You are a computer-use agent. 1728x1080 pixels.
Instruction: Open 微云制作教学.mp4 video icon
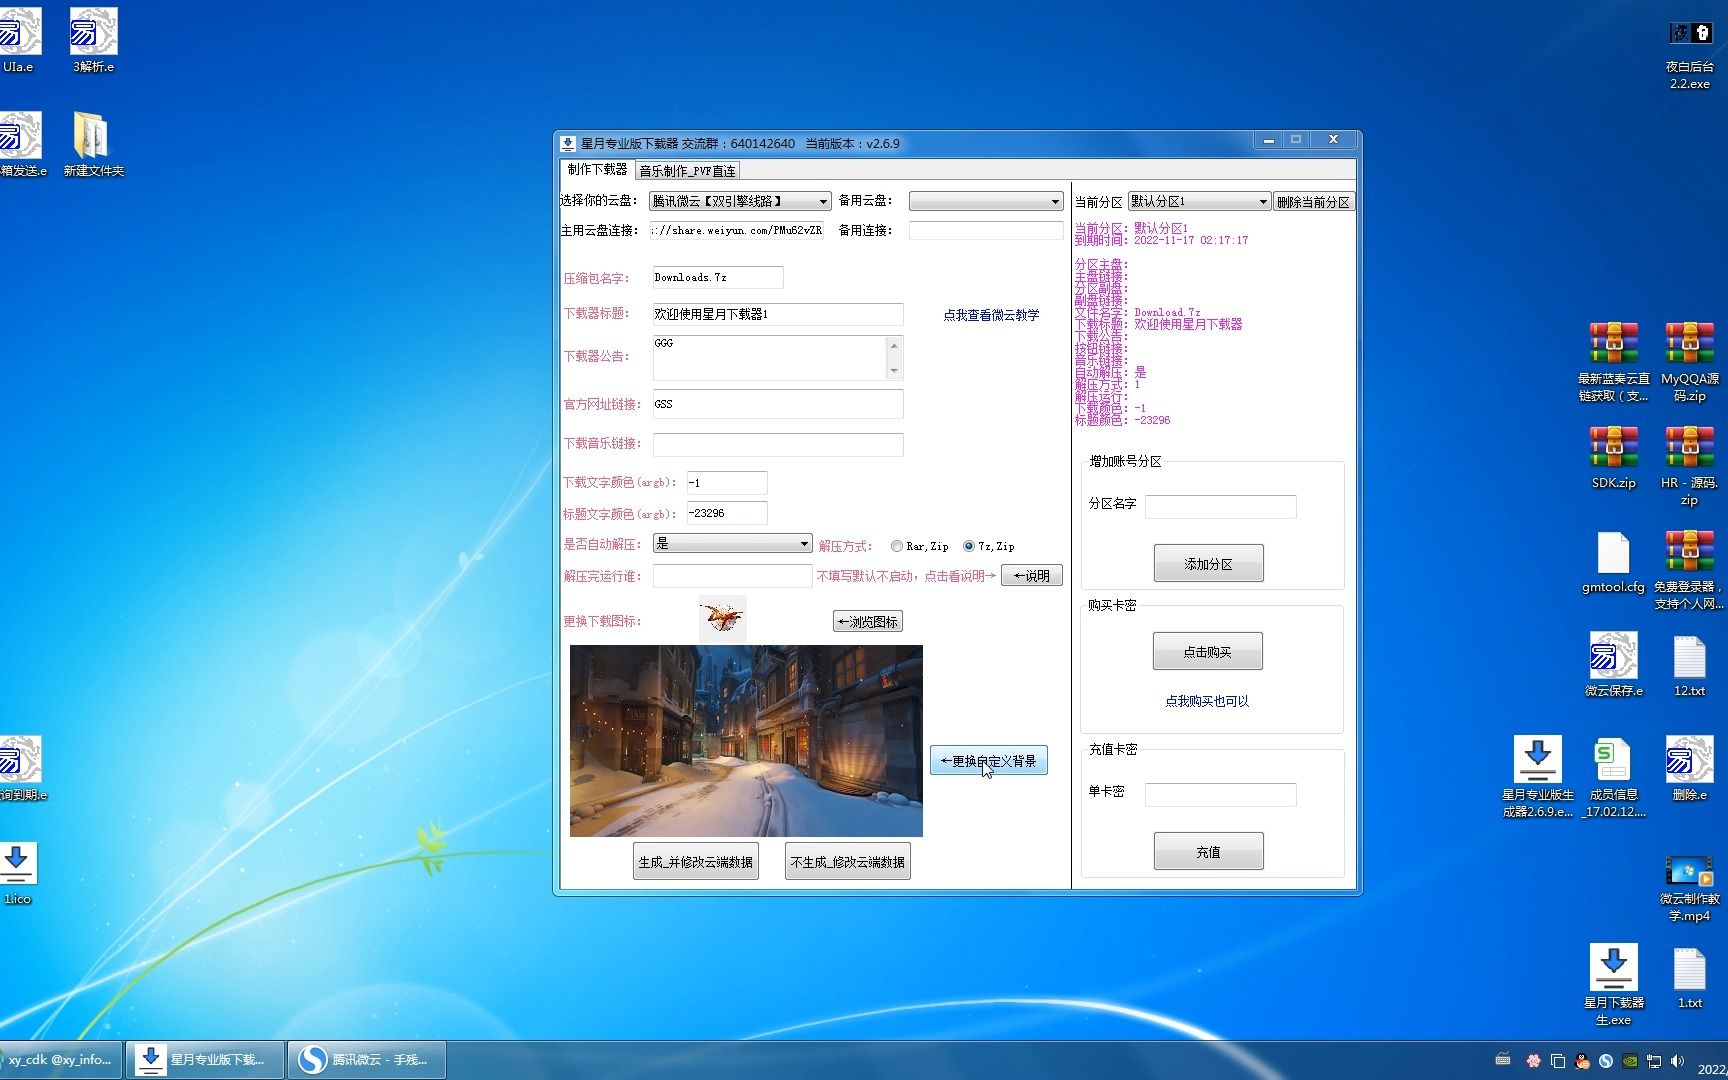pos(1689,889)
